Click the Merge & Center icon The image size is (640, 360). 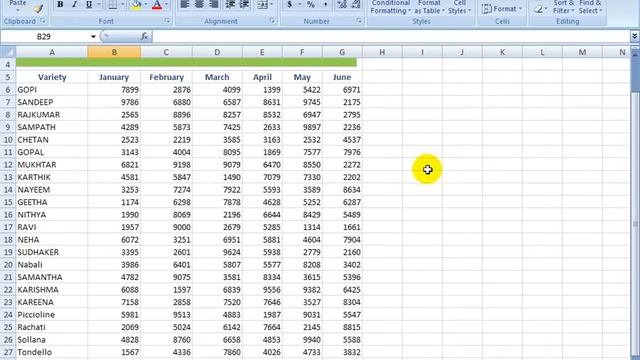pyautogui.click(x=262, y=4)
